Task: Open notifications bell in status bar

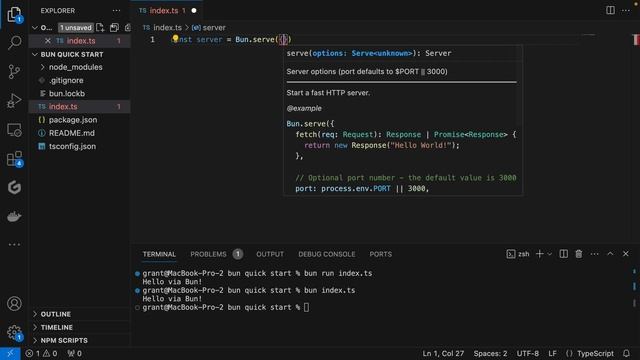Action: 627,353
